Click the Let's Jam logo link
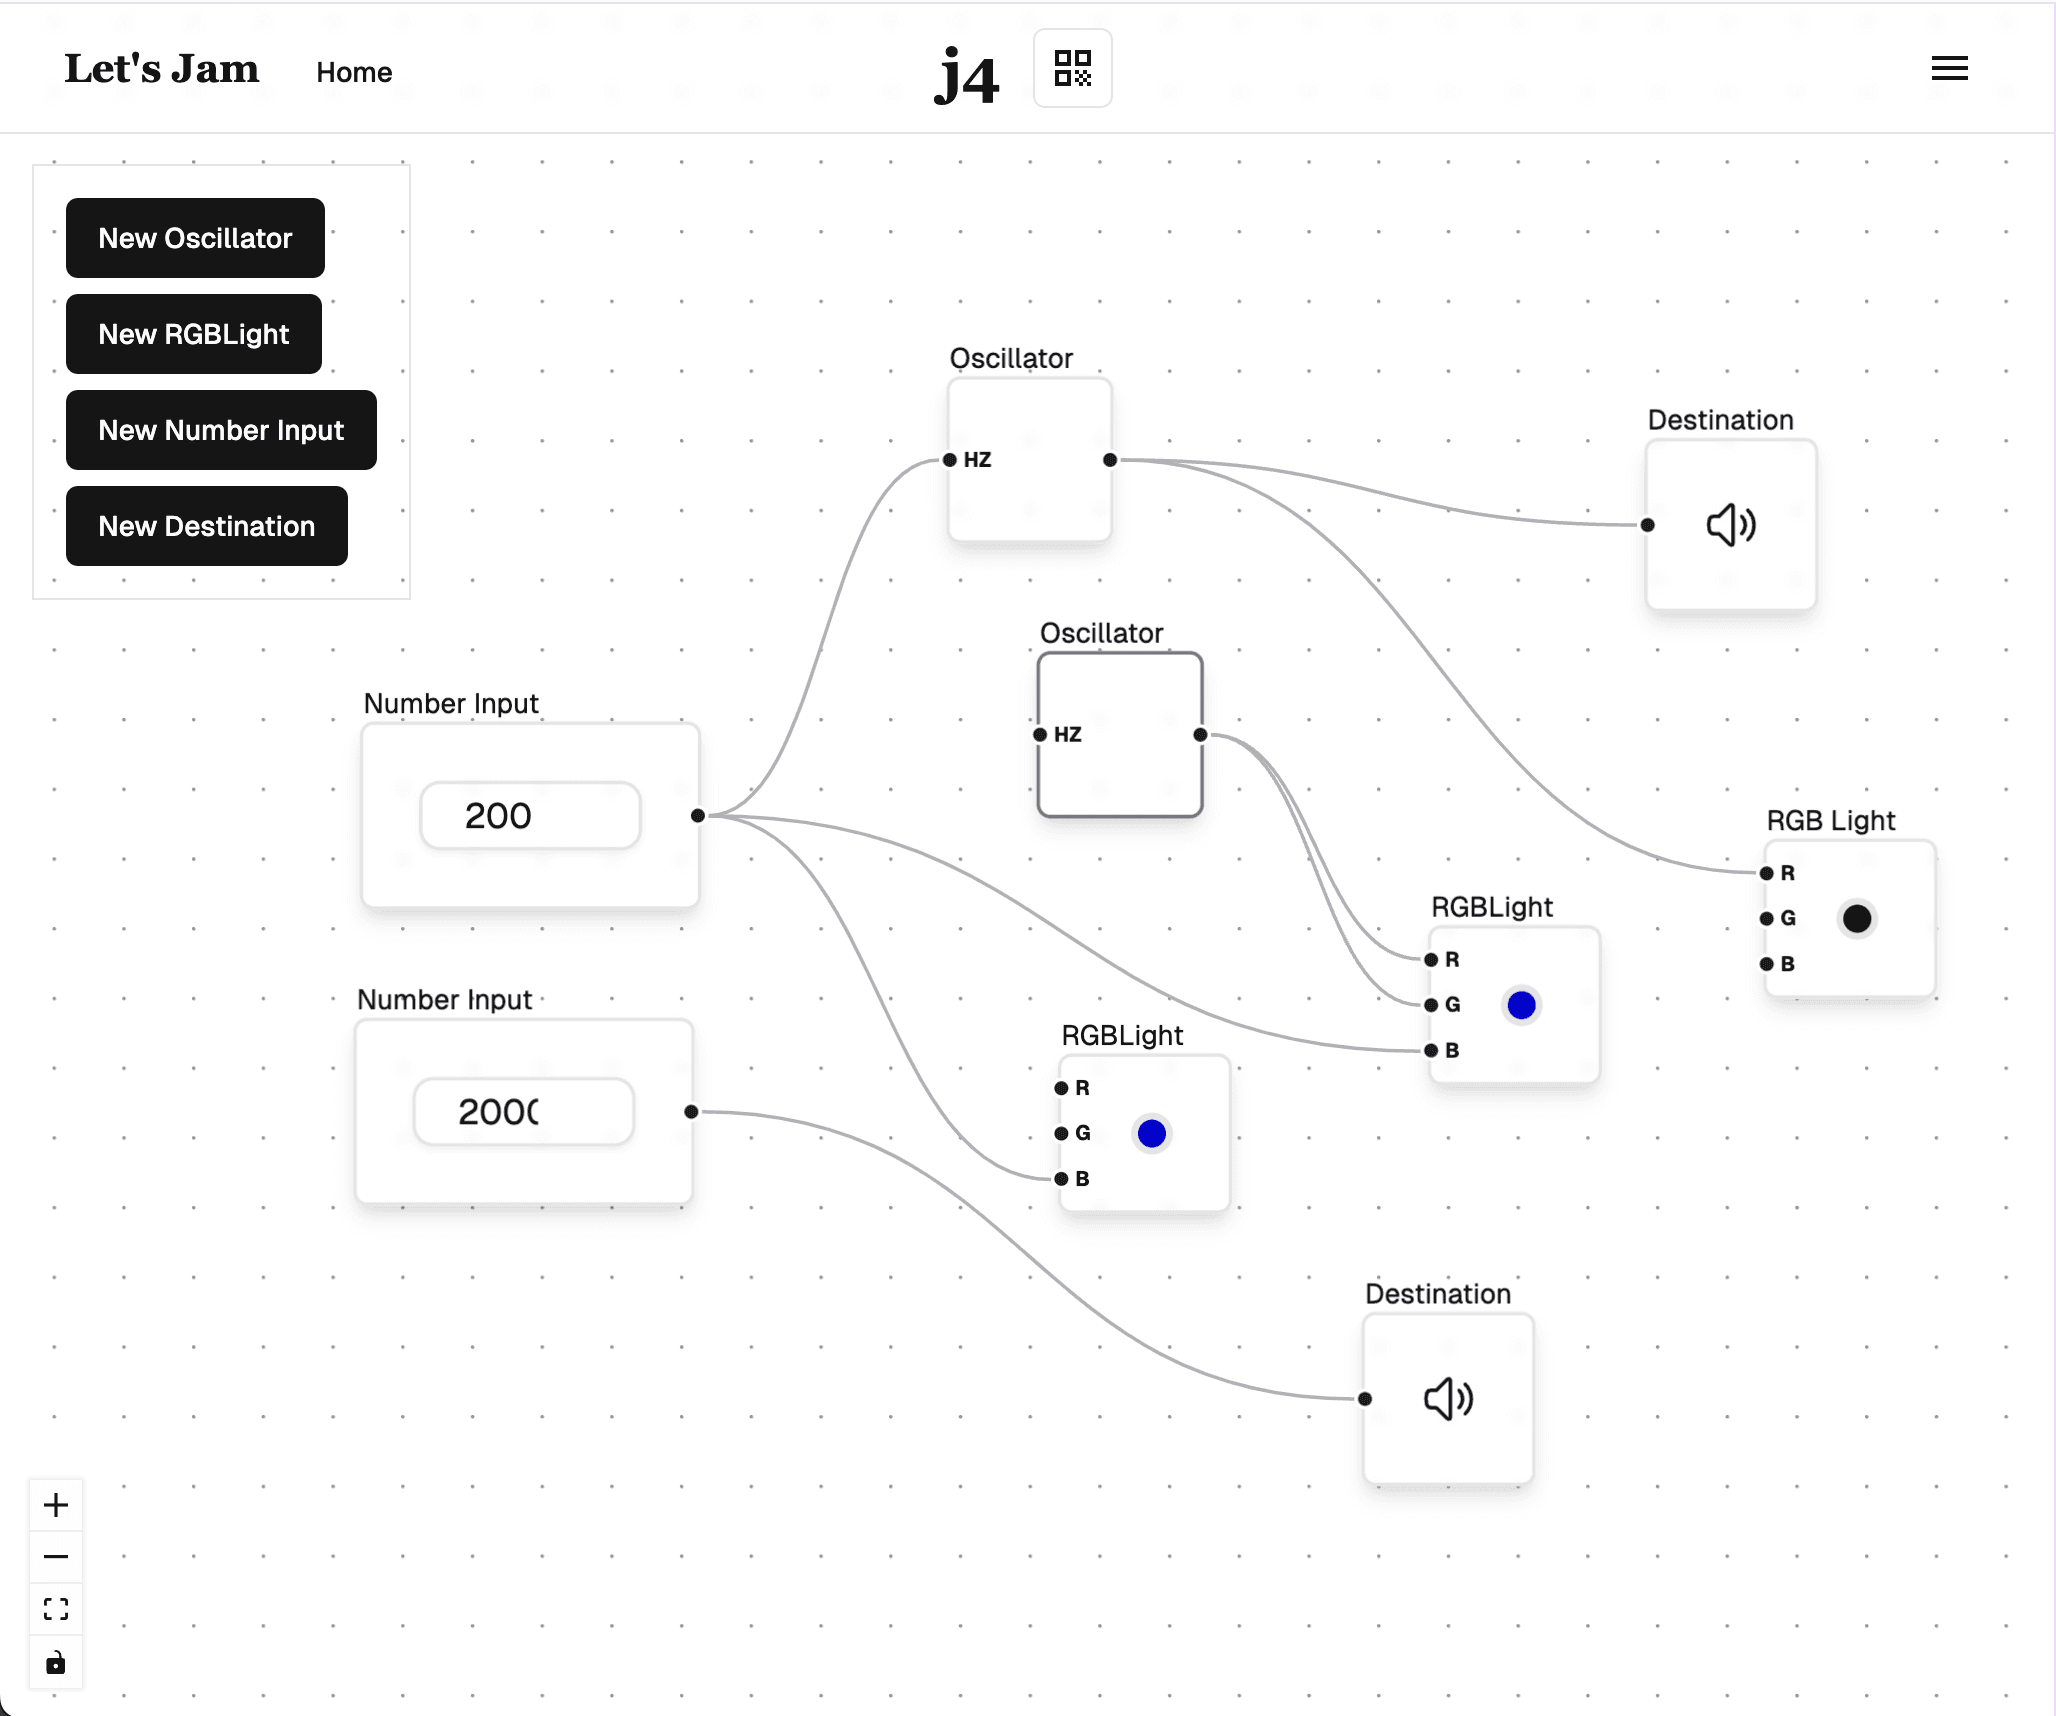Image resolution: width=2056 pixels, height=1716 pixels. click(162, 69)
